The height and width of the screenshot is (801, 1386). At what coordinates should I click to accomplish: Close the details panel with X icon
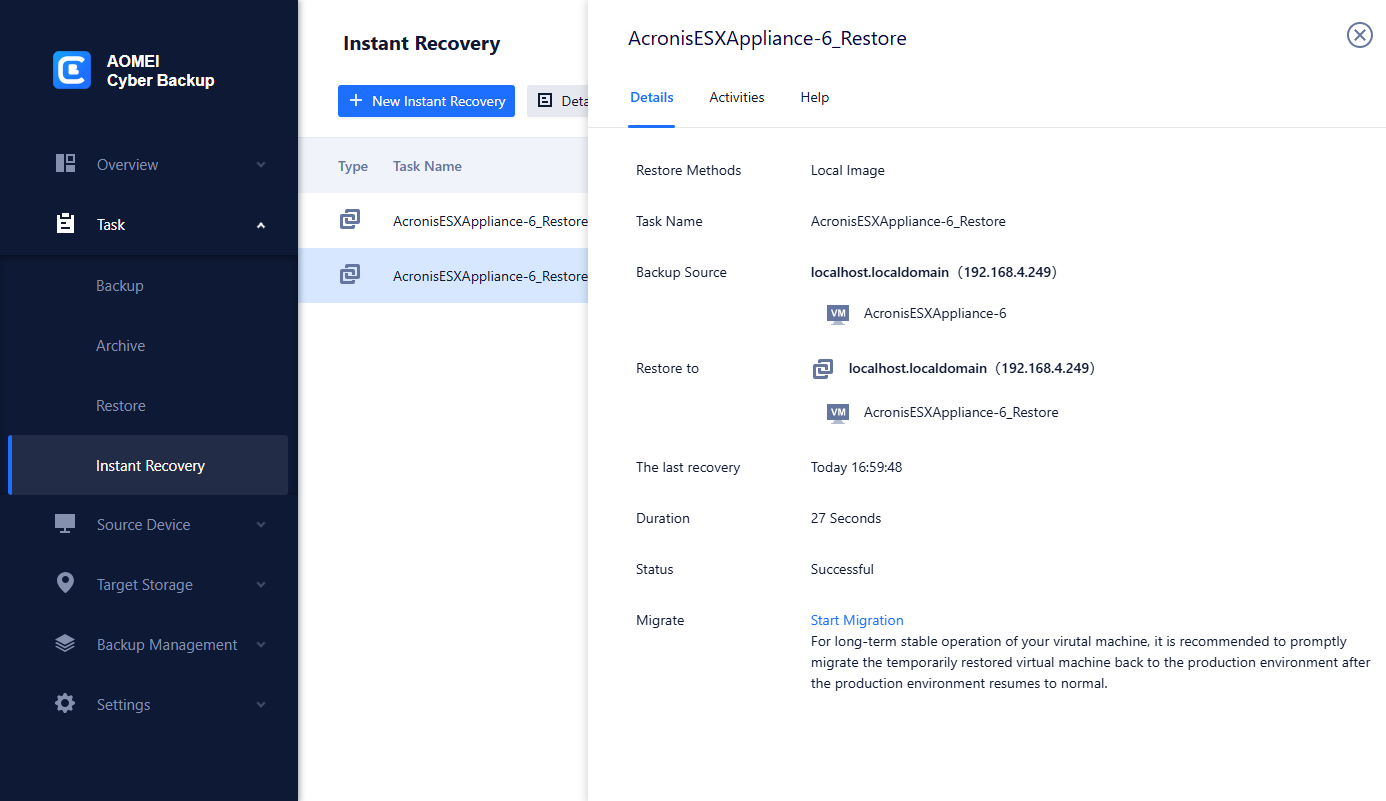pos(1359,36)
